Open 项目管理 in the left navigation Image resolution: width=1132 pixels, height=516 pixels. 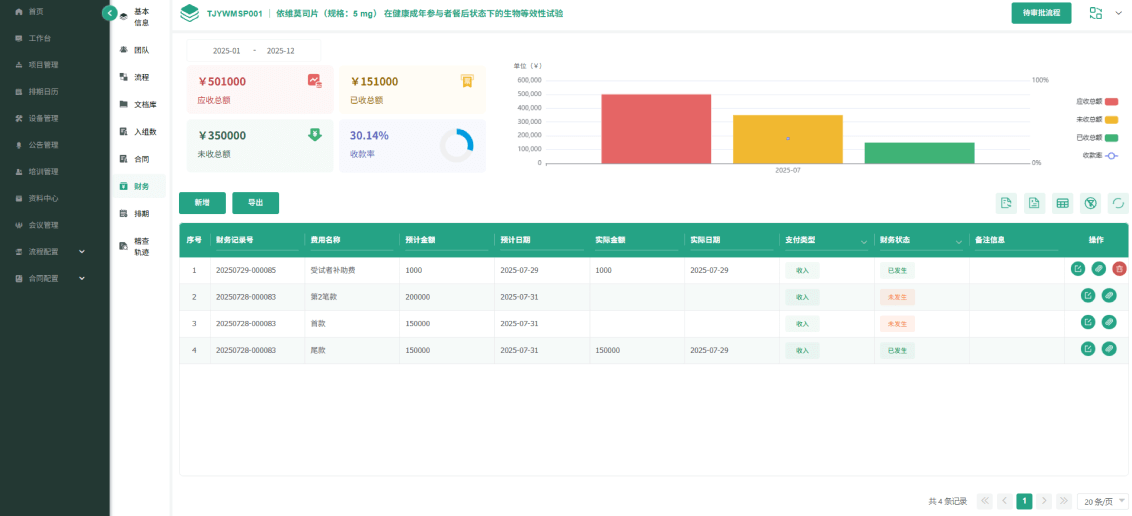43,65
